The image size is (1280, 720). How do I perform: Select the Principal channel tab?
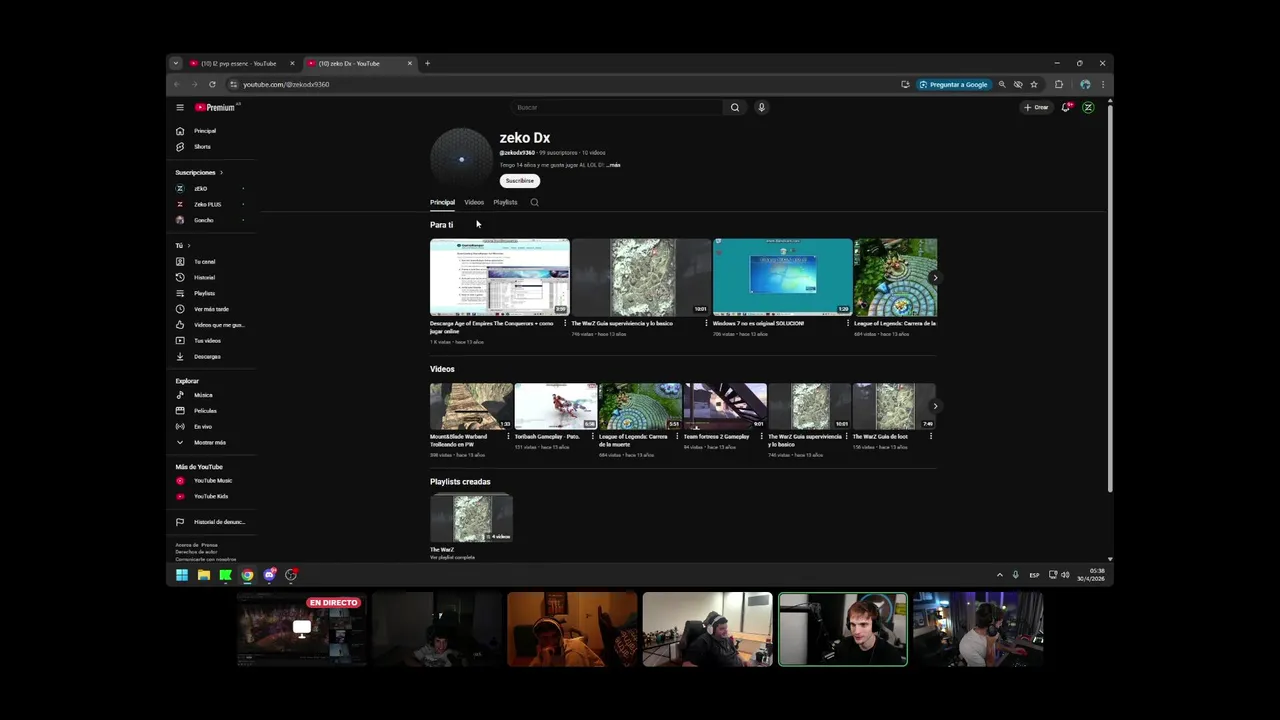(x=442, y=202)
